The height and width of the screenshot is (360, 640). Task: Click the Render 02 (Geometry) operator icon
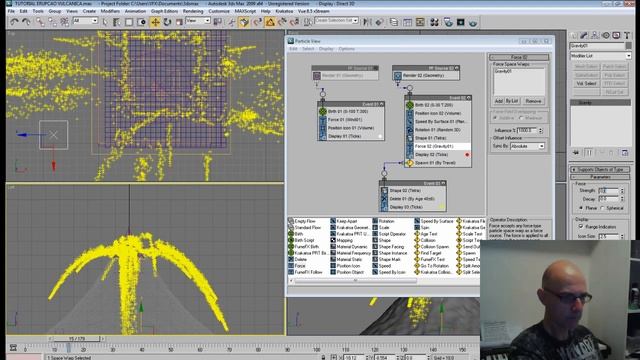(398, 76)
